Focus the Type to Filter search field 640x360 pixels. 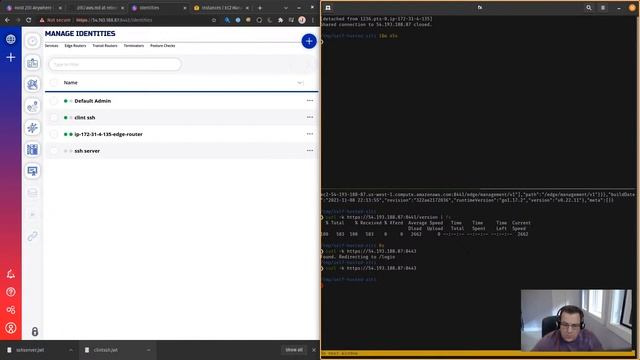pyautogui.click(x=115, y=64)
